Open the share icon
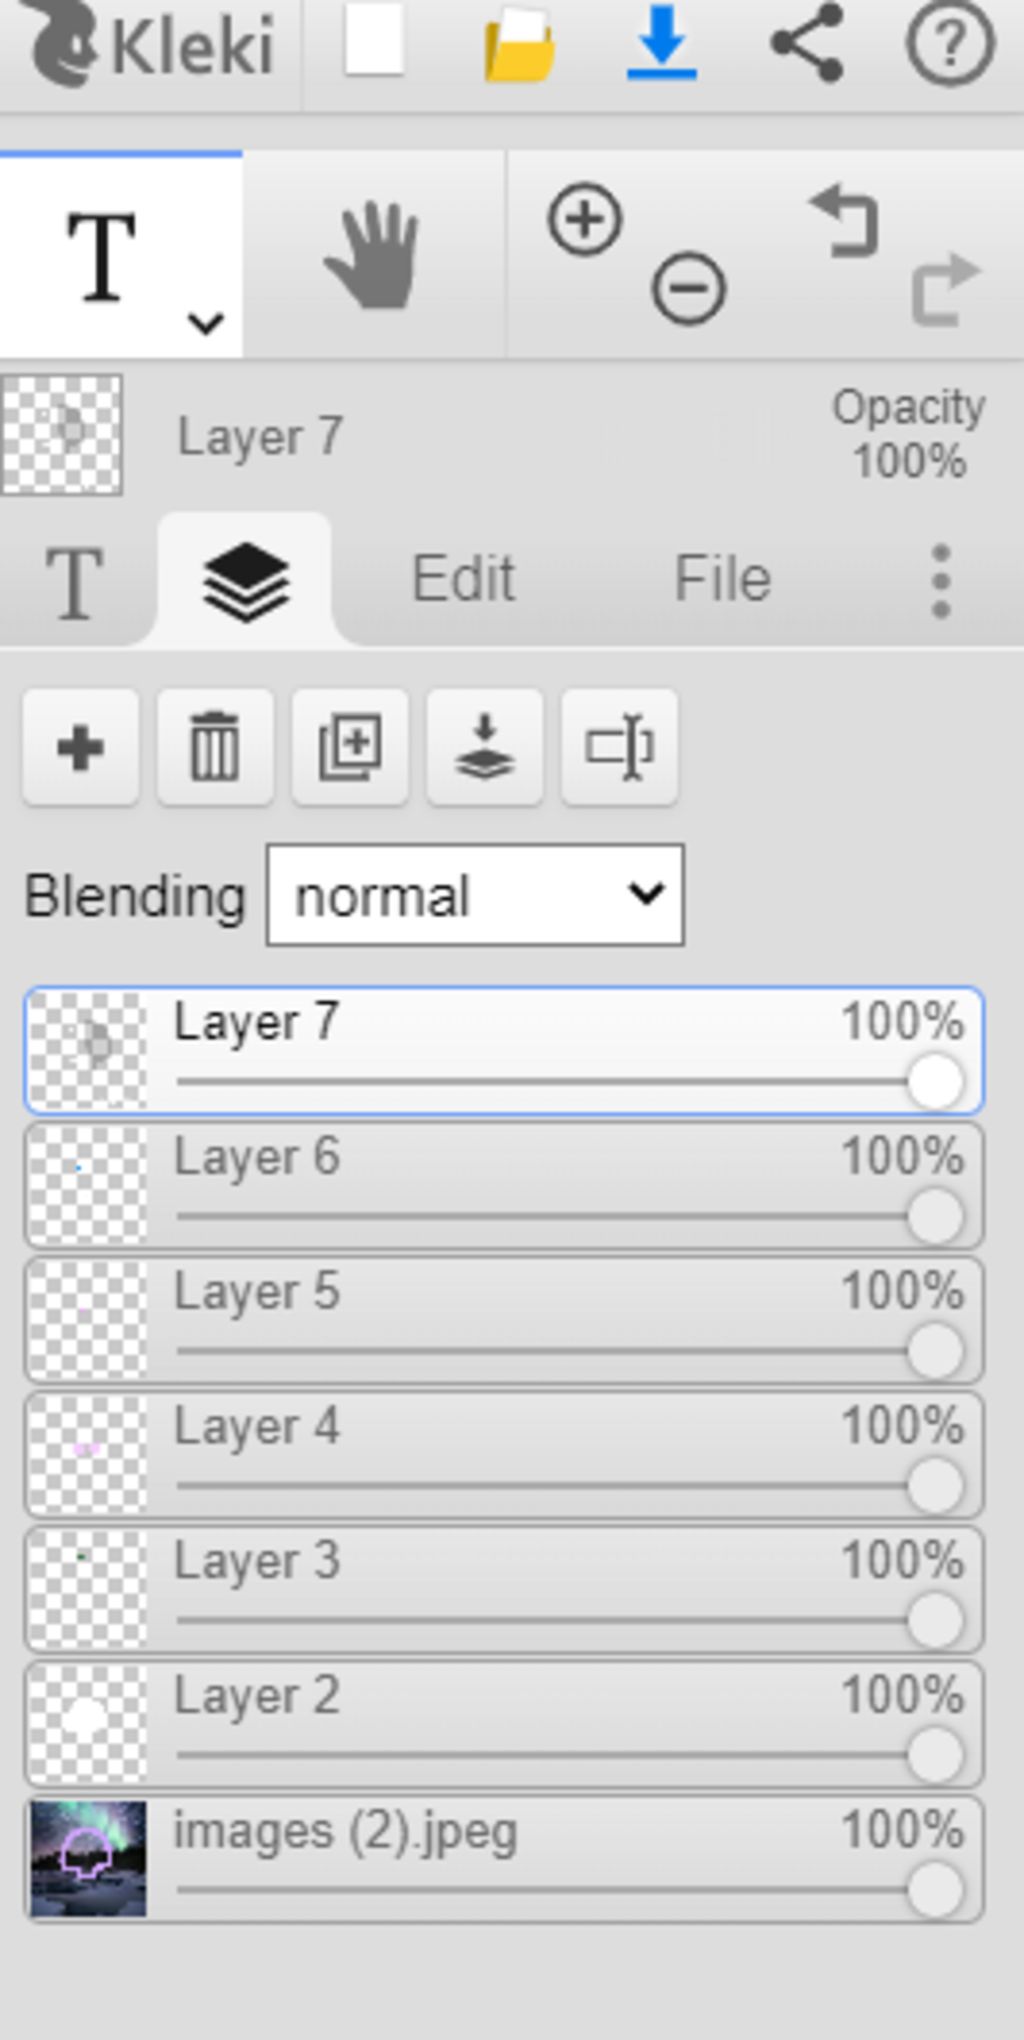Viewport: 1024px width, 2040px height. coord(807,42)
